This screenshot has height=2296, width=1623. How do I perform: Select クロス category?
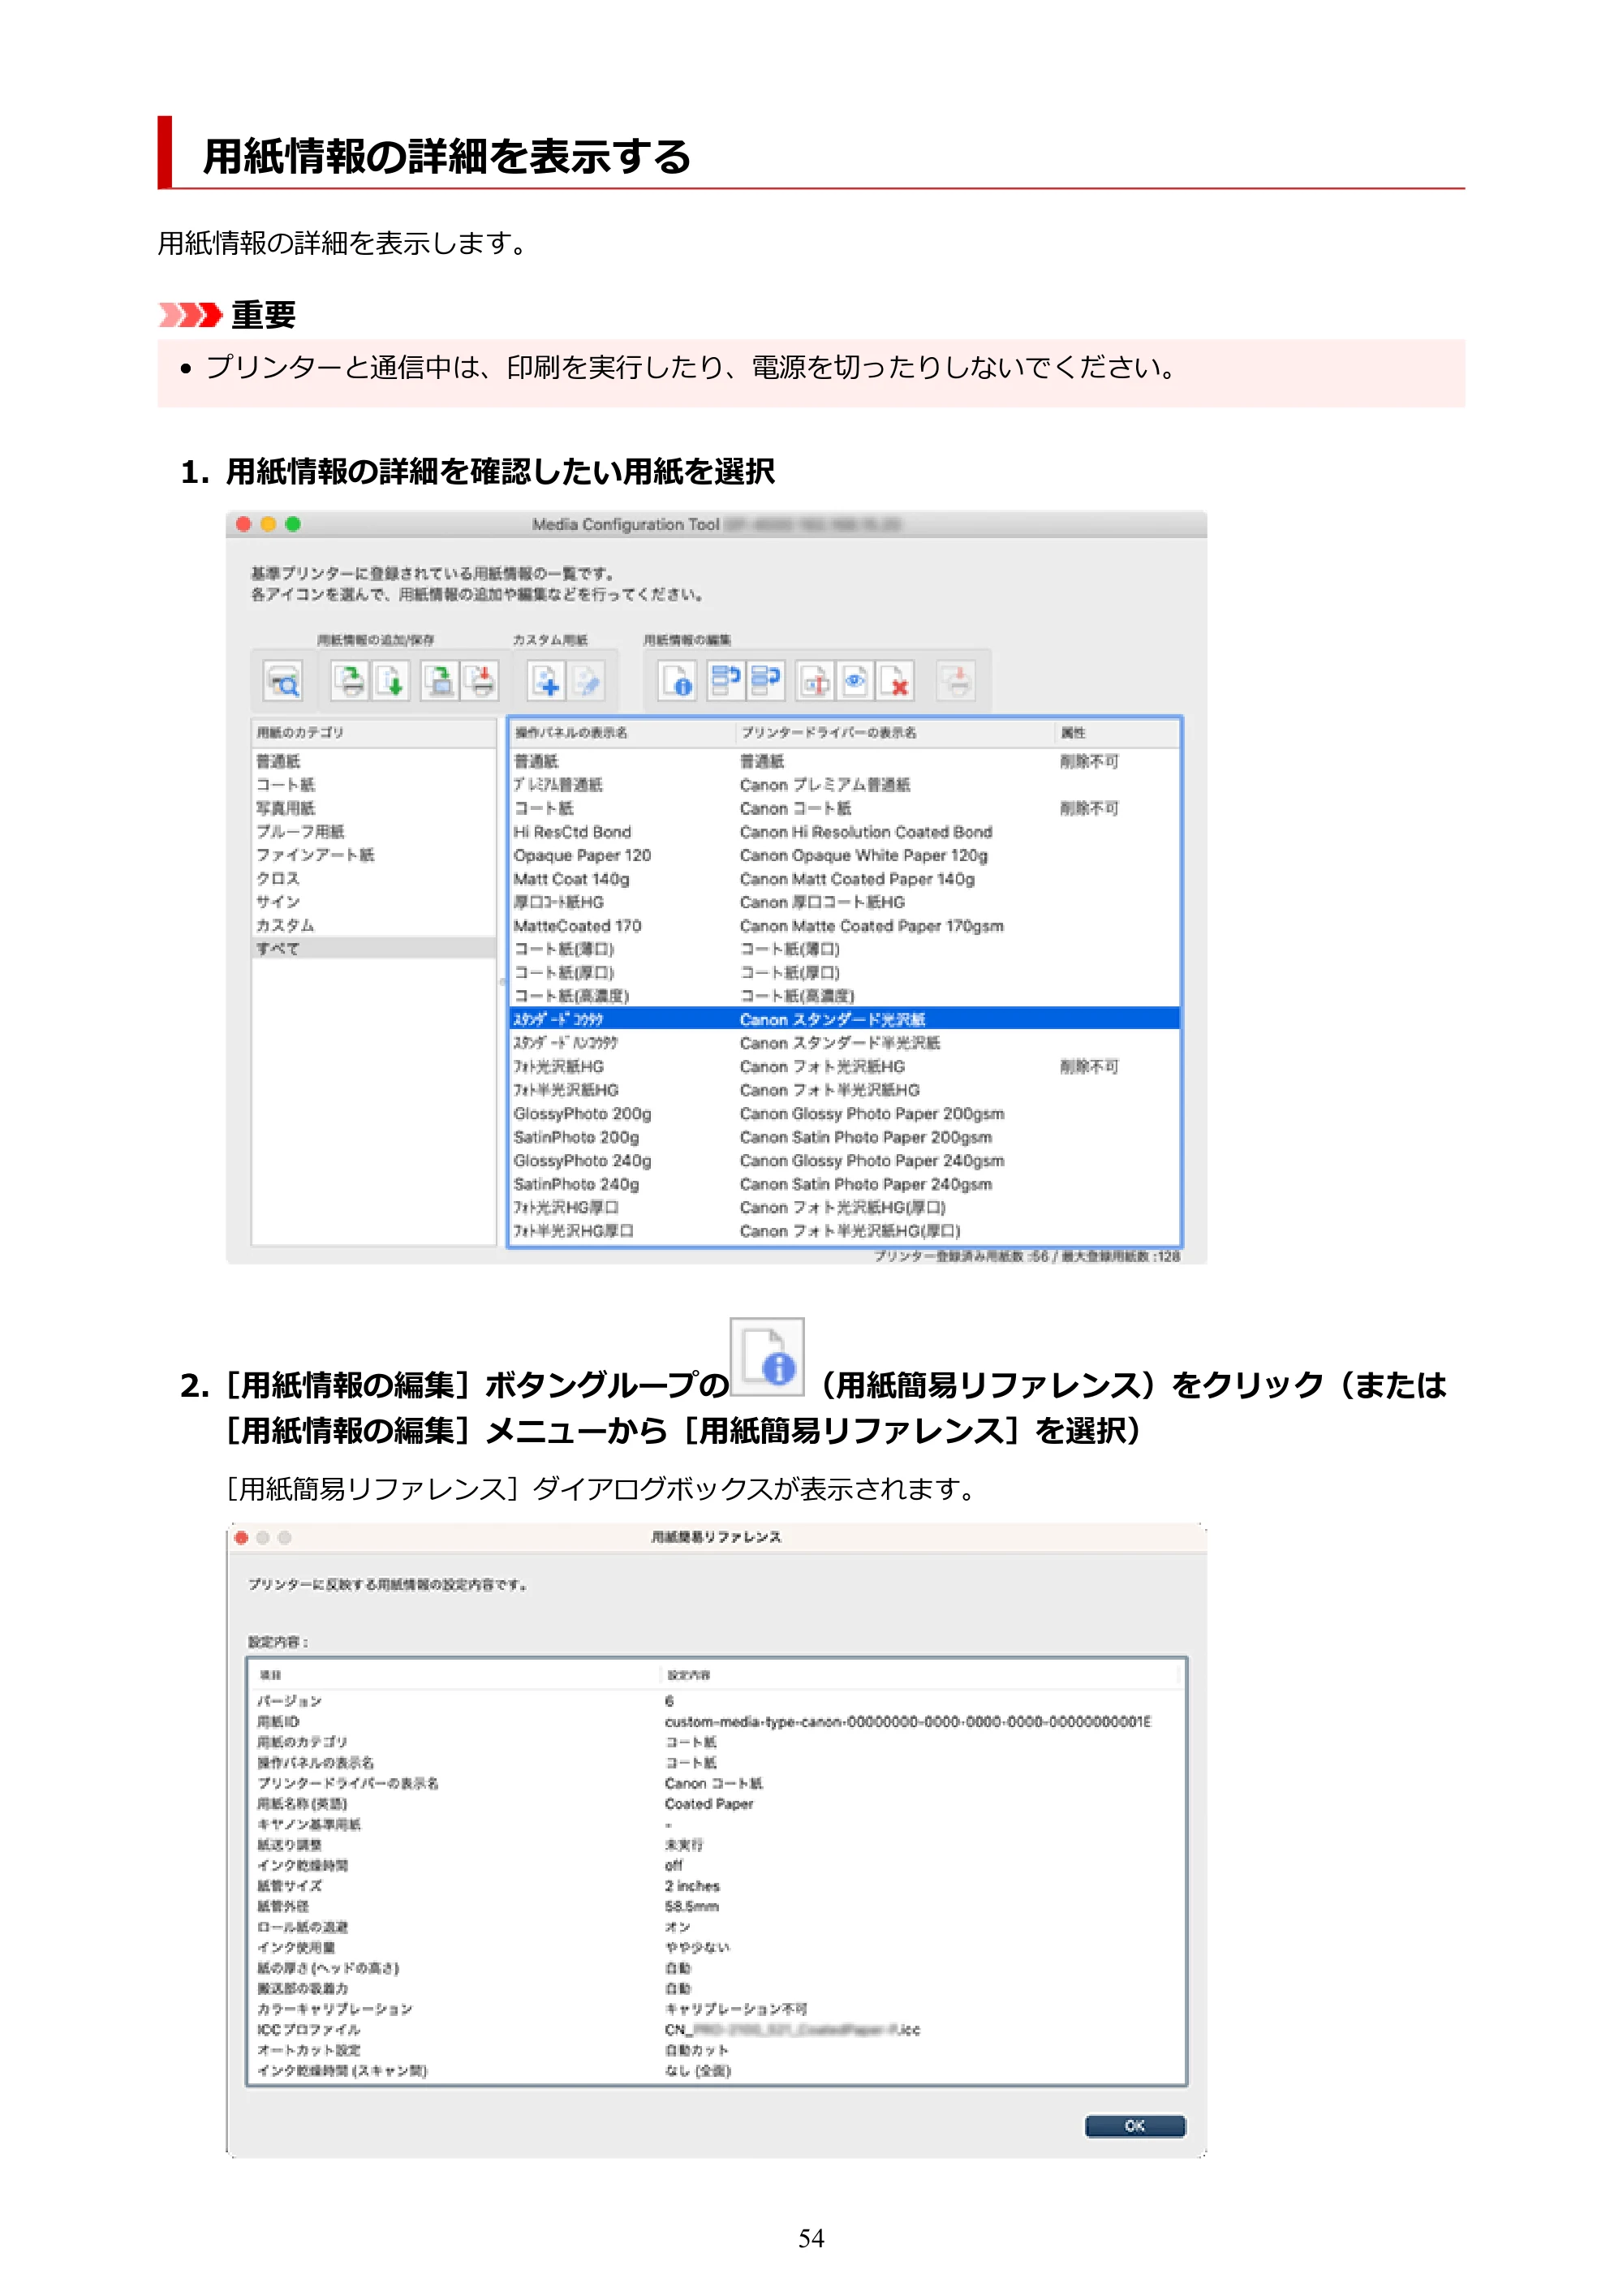coord(373,878)
